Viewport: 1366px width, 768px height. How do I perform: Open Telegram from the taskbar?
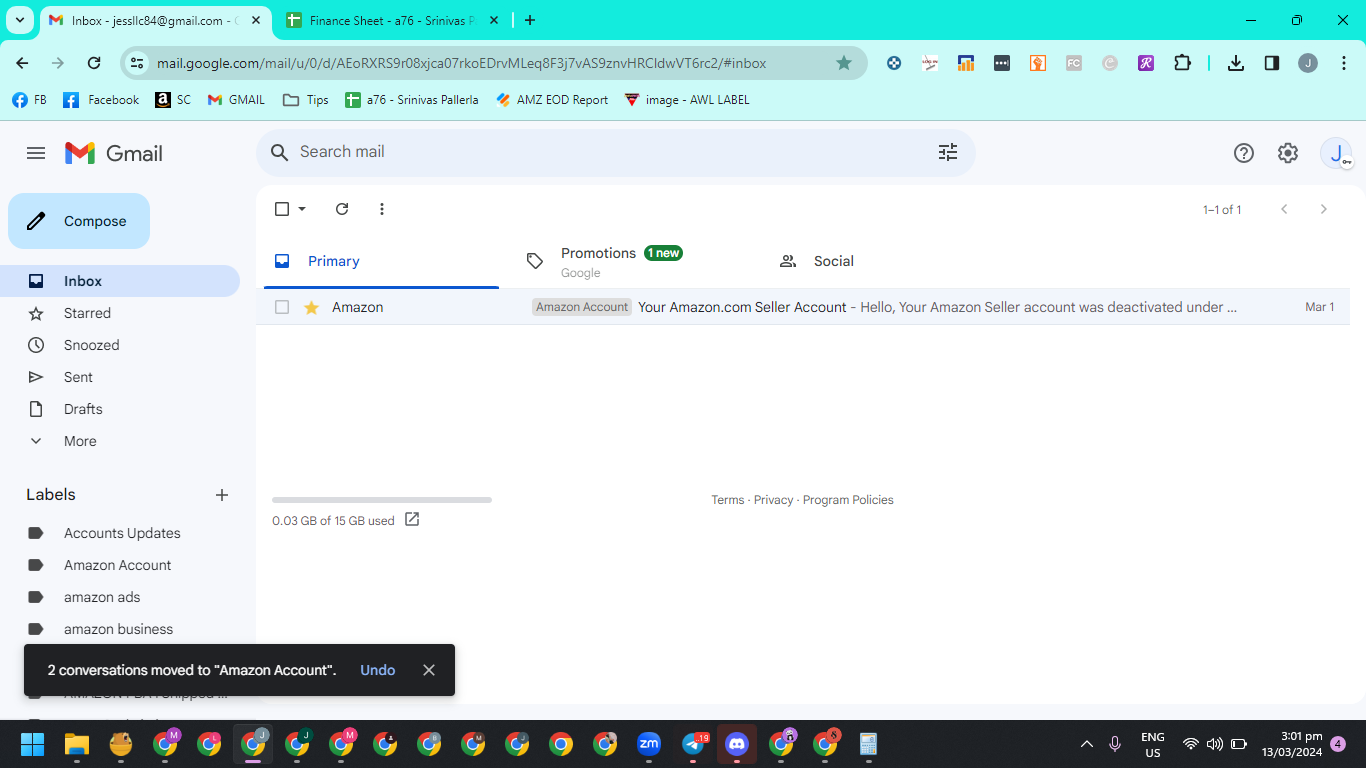click(693, 744)
